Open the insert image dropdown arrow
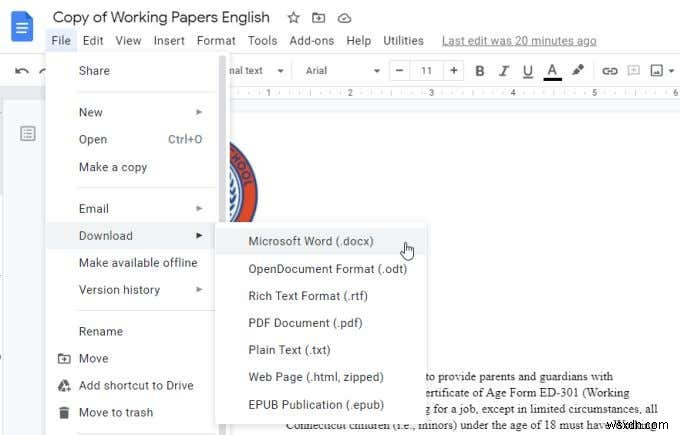 click(671, 71)
